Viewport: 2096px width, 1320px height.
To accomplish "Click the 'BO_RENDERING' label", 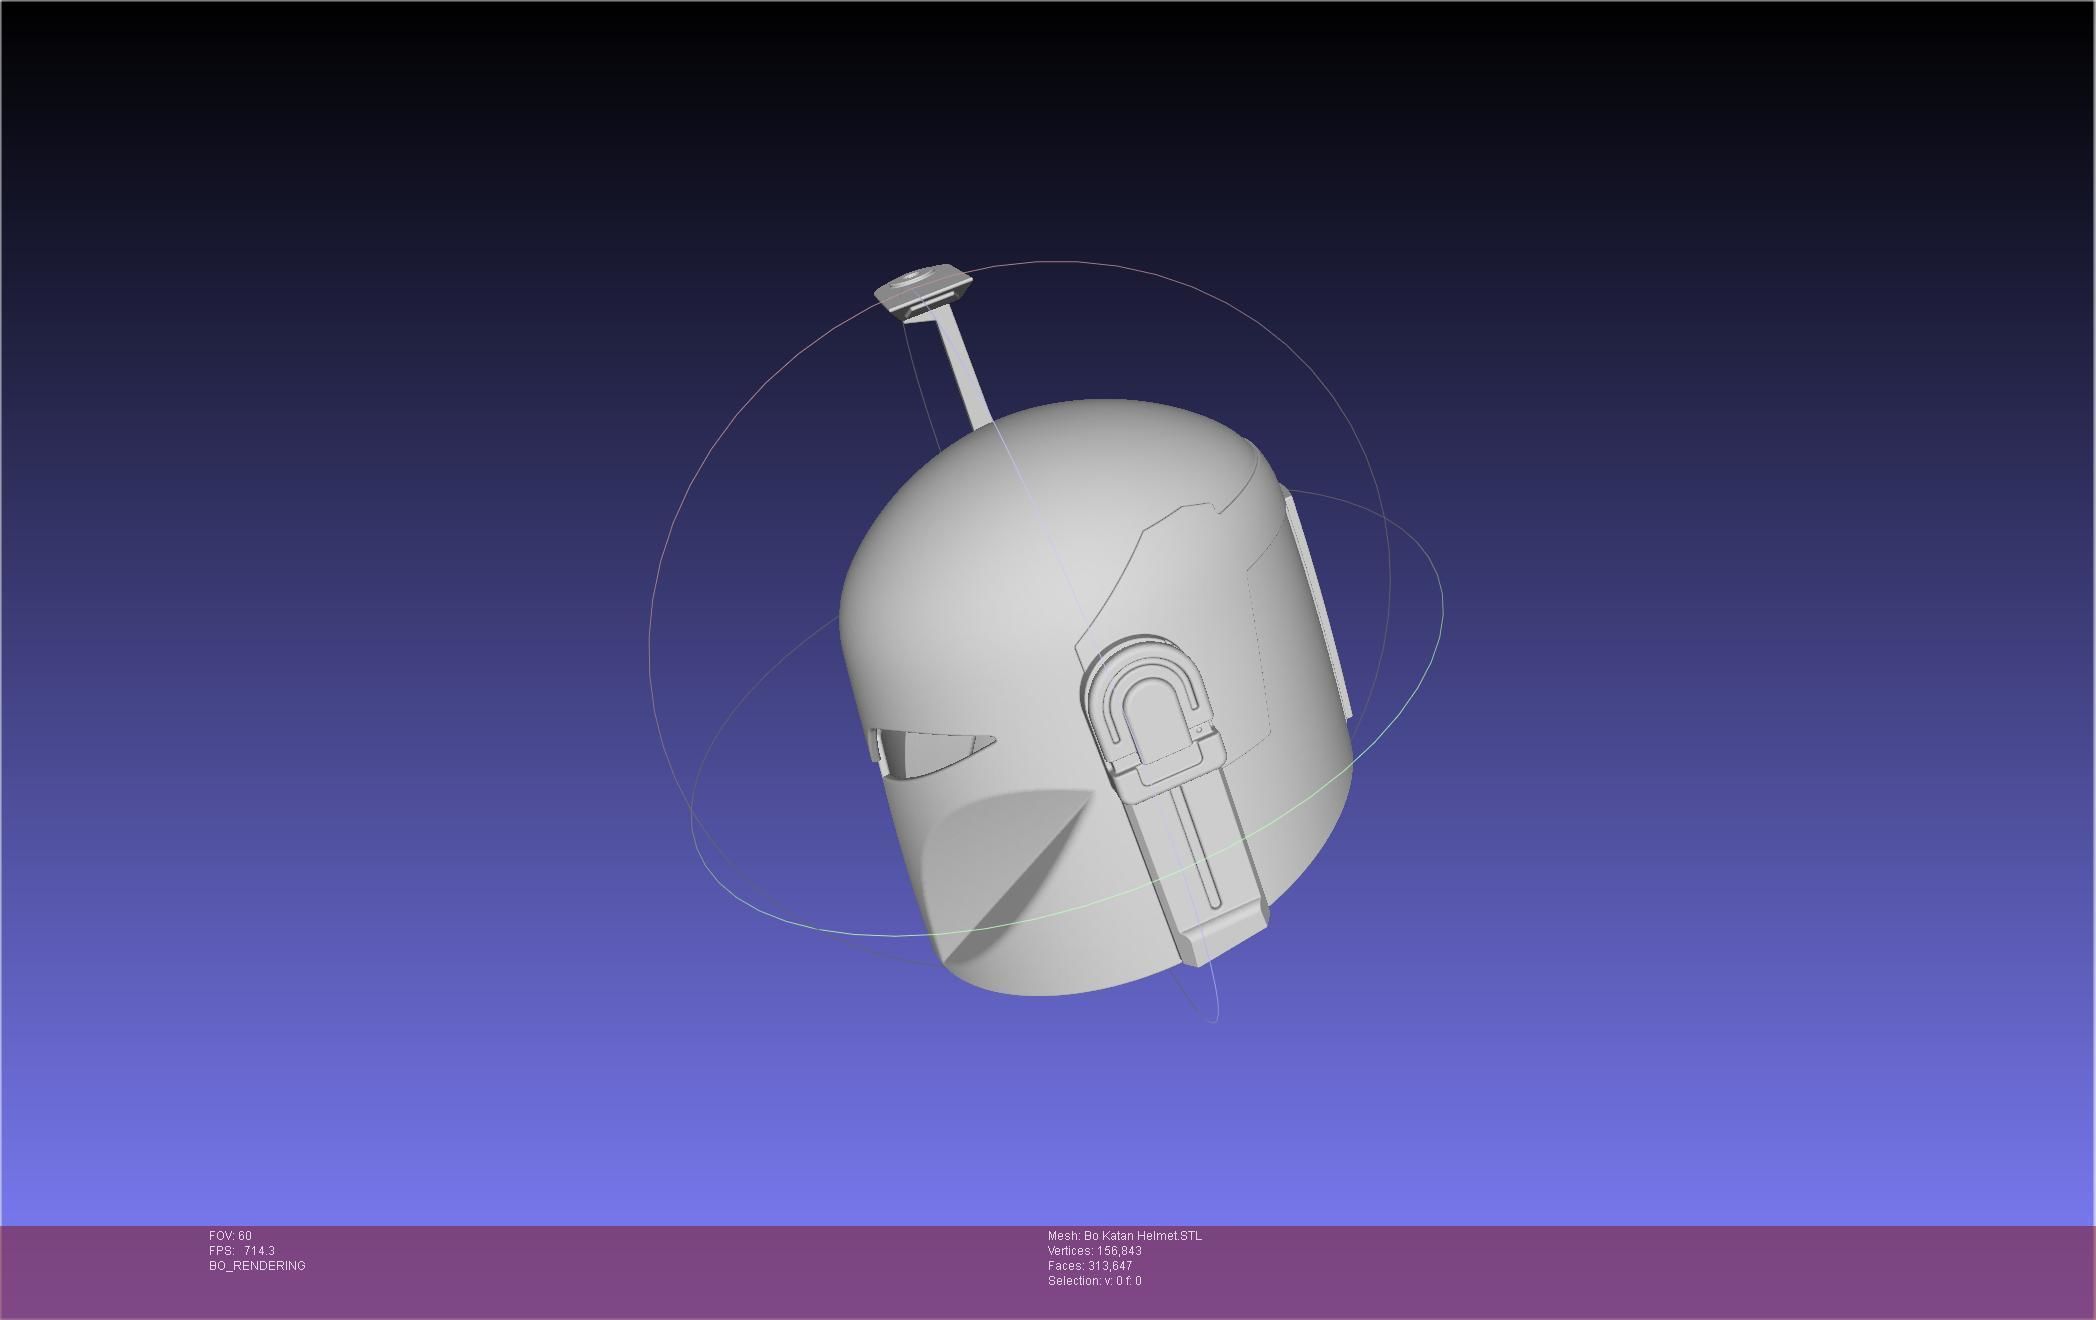I will [x=257, y=1266].
